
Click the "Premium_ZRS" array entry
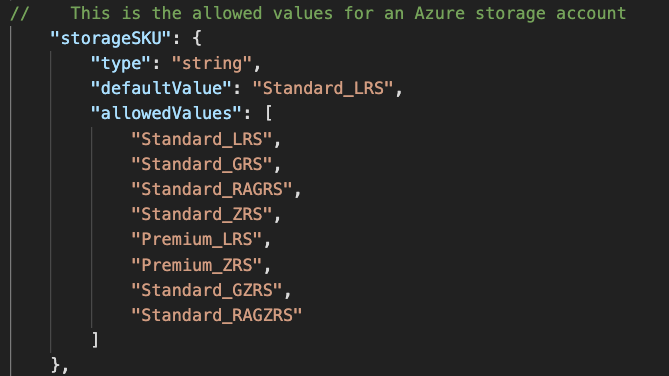tap(196, 265)
